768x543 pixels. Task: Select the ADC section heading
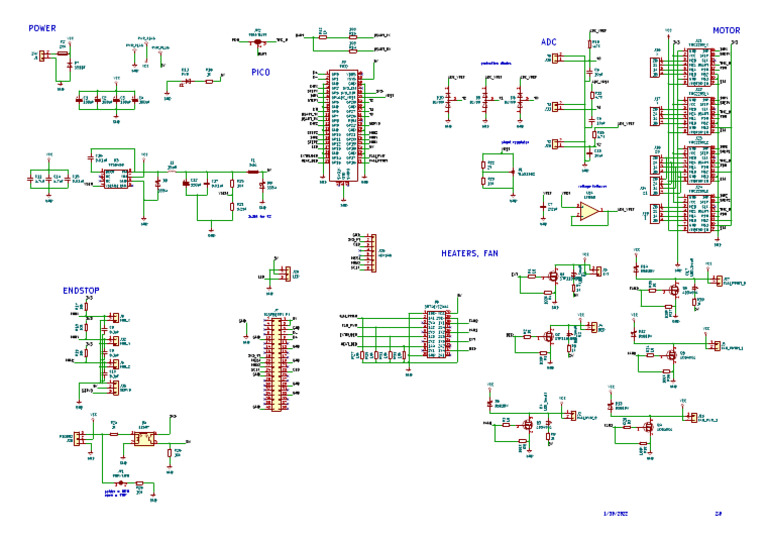pyautogui.click(x=549, y=42)
